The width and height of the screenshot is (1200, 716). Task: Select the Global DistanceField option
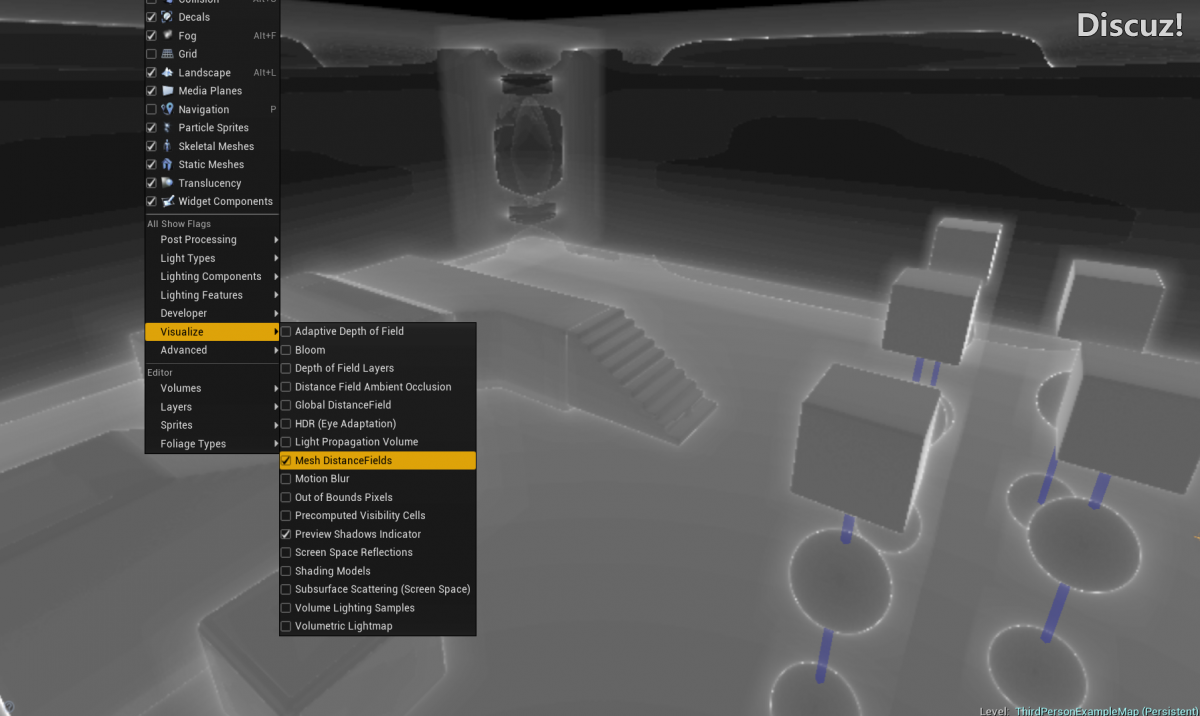(378, 405)
